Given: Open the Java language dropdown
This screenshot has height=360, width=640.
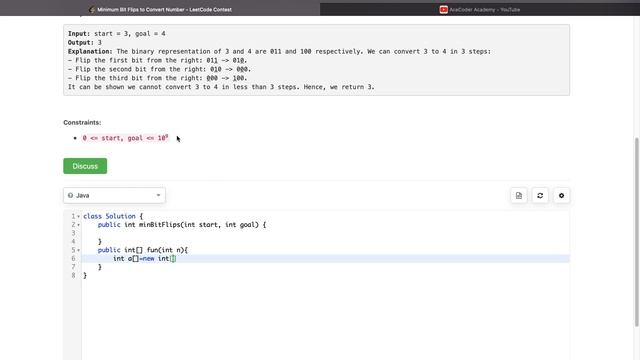Looking at the screenshot, I should coord(114,196).
